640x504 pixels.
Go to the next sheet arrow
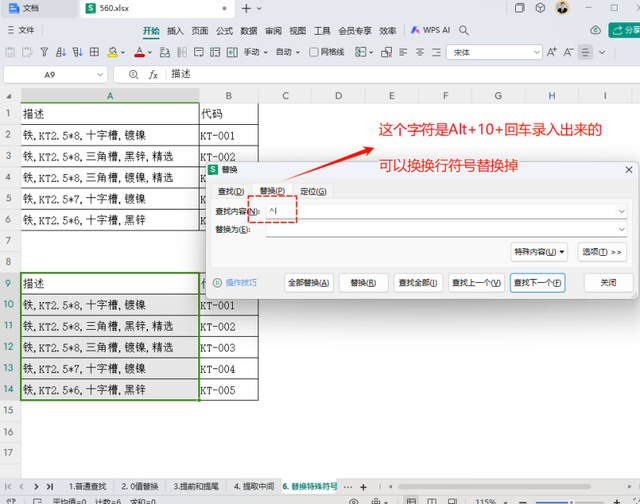point(36,486)
